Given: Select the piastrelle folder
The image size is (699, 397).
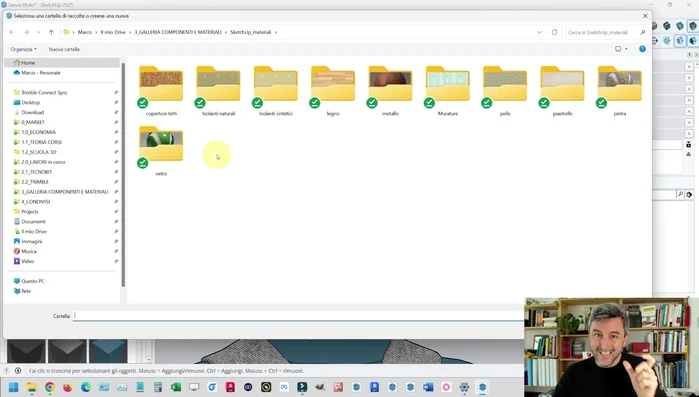Looking at the screenshot, I should 562,91.
